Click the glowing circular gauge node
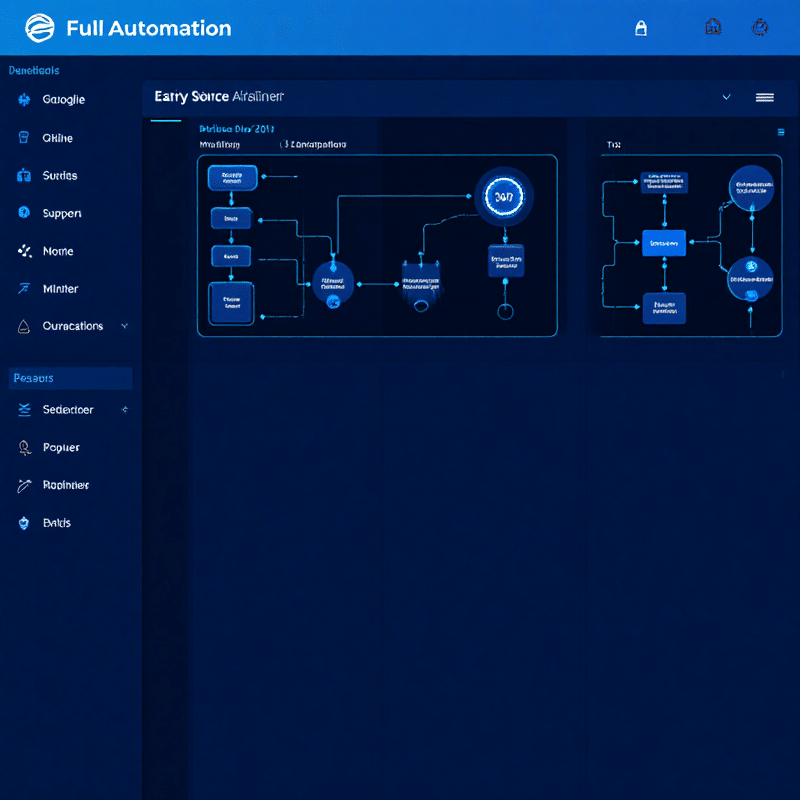 click(504, 197)
